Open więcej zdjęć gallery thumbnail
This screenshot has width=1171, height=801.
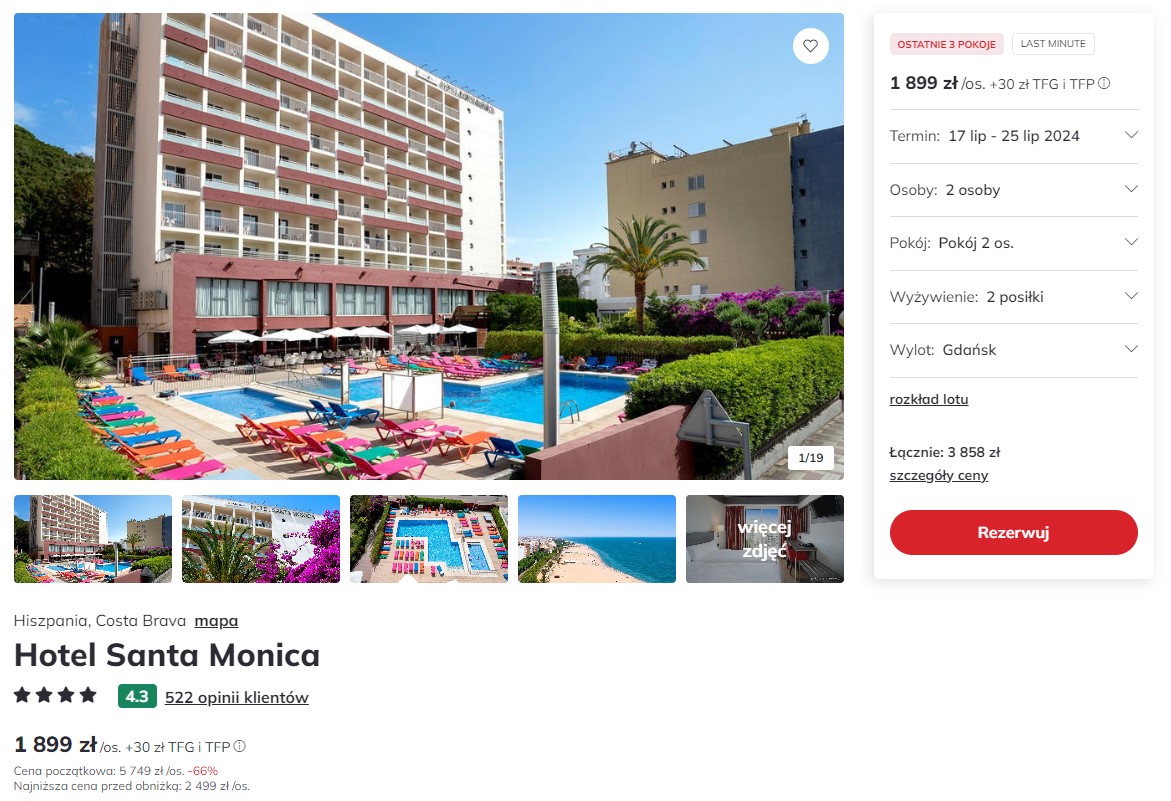tap(765, 539)
